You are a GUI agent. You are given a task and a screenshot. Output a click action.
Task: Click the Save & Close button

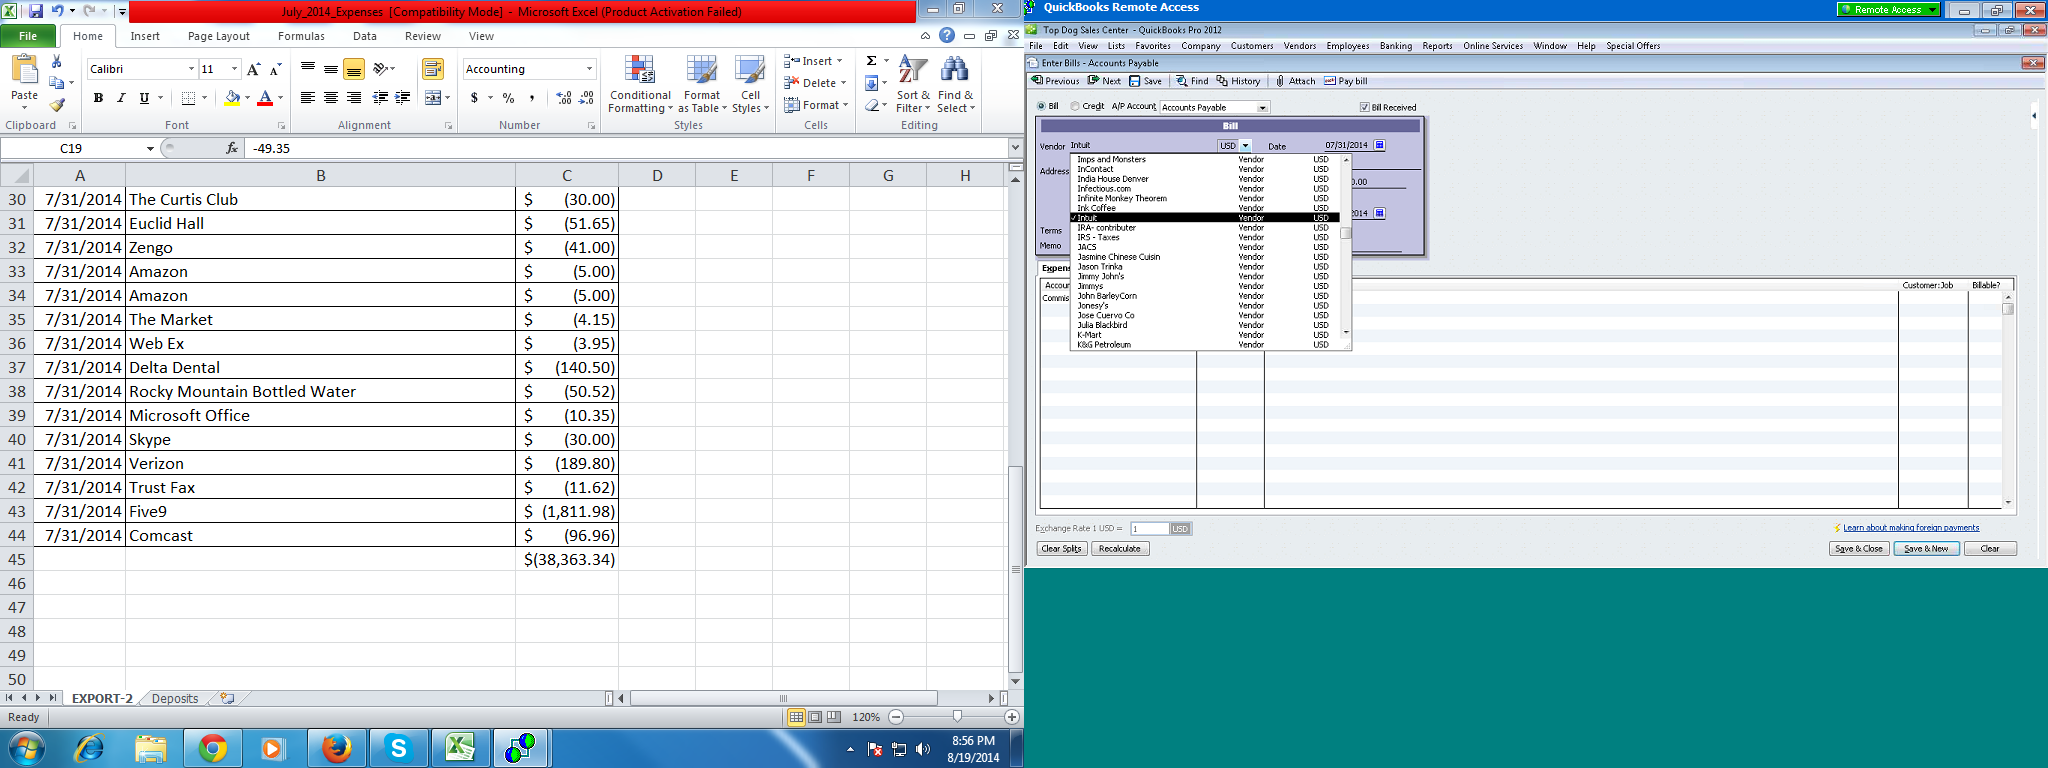[x=1858, y=548]
